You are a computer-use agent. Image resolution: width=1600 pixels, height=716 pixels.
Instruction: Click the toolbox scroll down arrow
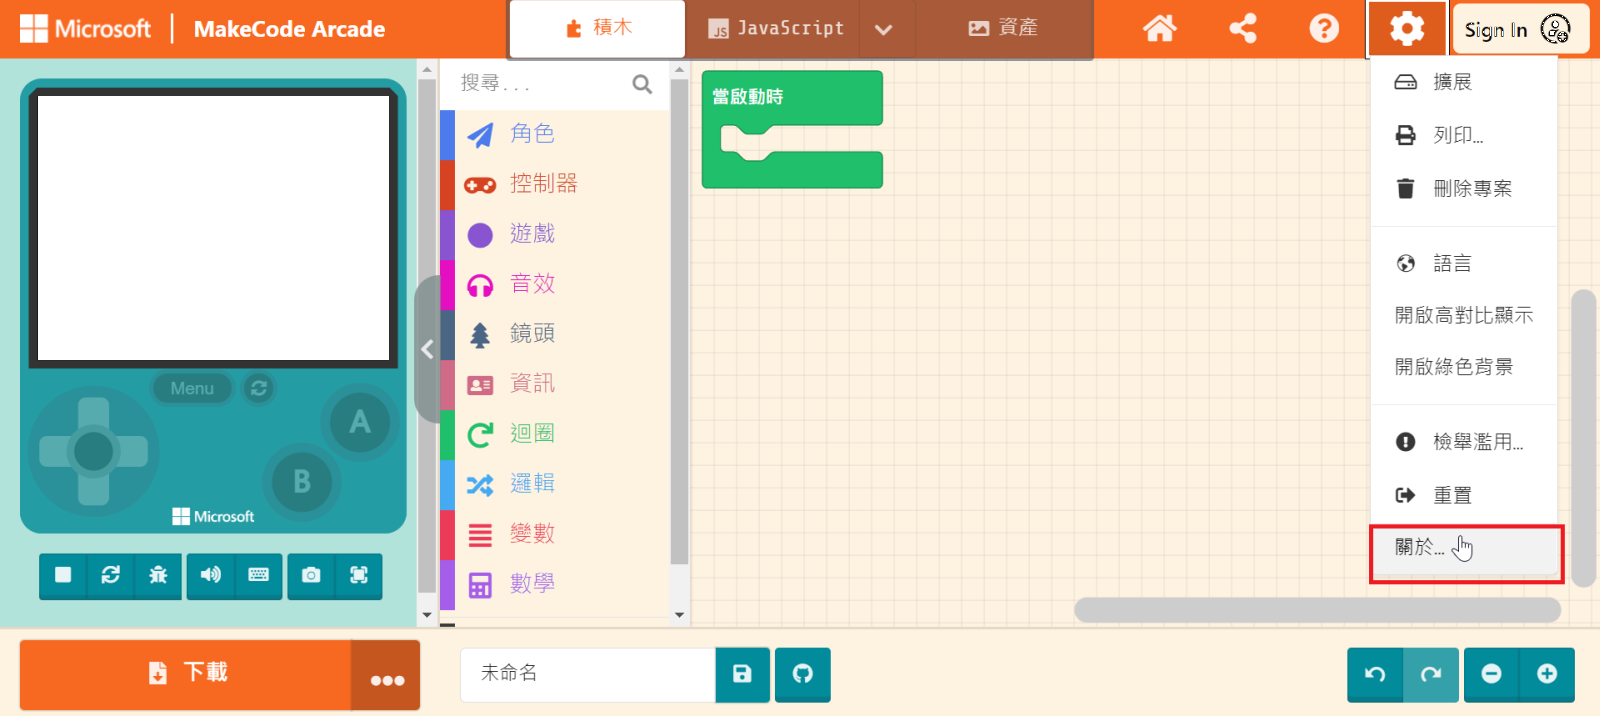pyautogui.click(x=679, y=615)
